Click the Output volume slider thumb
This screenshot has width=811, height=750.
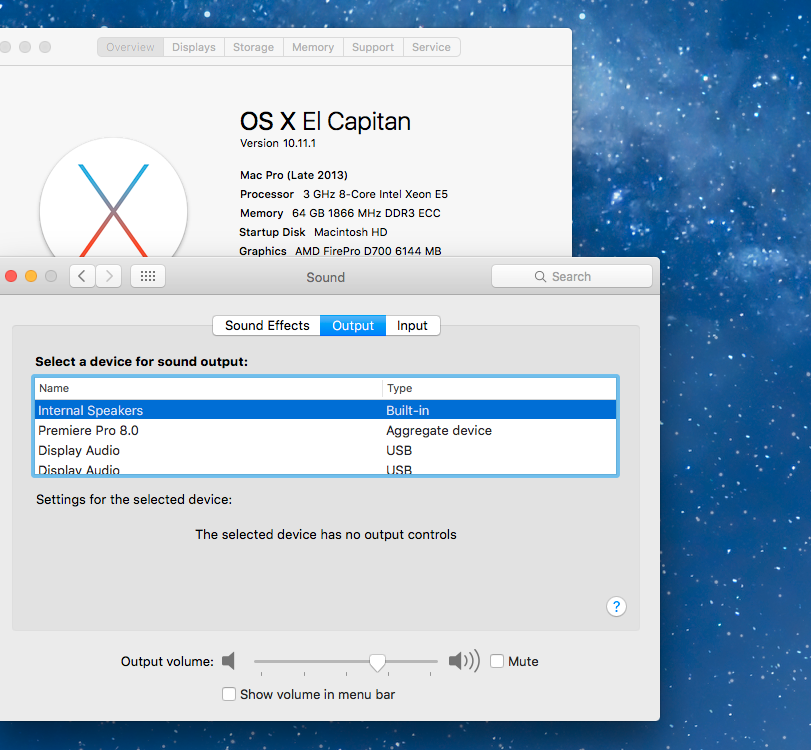tap(377, 662)
